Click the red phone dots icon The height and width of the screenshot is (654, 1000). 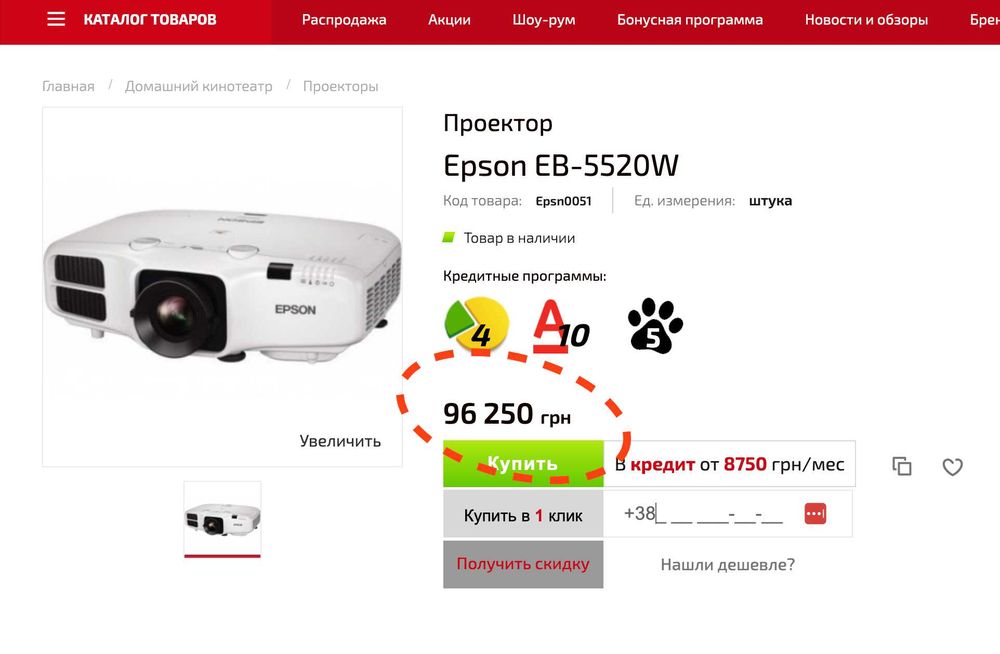pos(815,513)
